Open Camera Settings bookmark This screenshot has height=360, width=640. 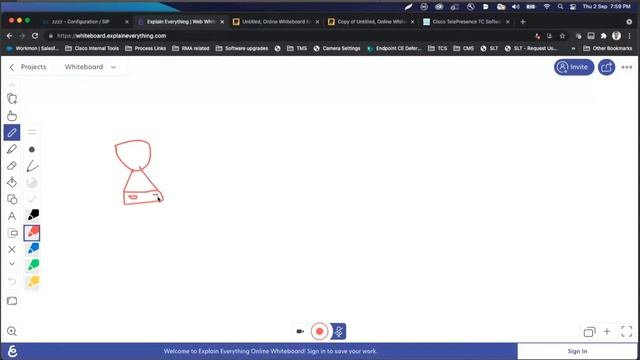pyautogui.click(x=337, y=48)
